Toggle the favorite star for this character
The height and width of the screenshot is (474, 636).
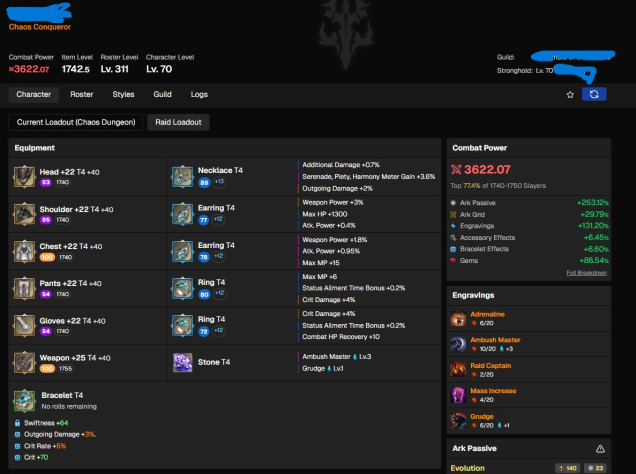[570, 94]
